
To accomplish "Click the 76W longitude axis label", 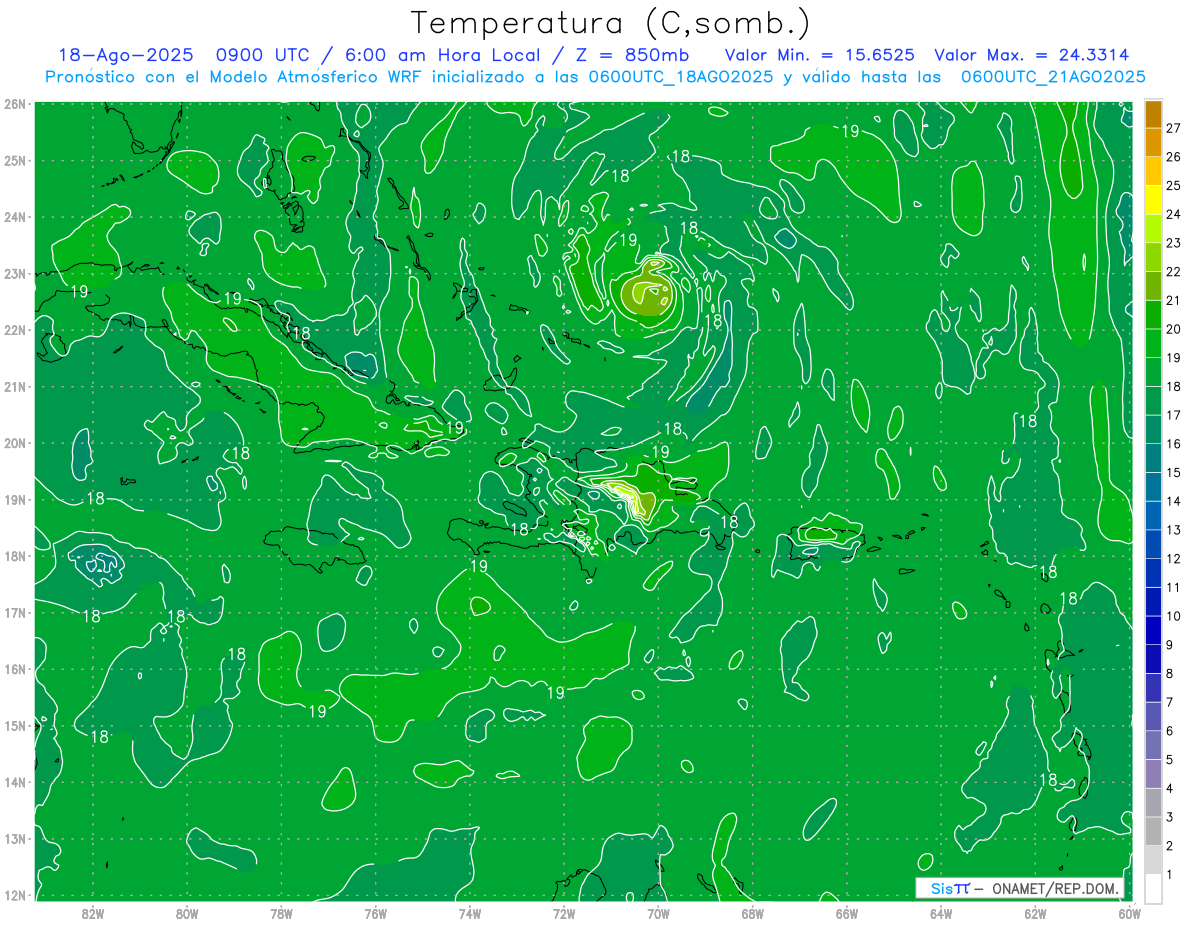I will (375, 913).
